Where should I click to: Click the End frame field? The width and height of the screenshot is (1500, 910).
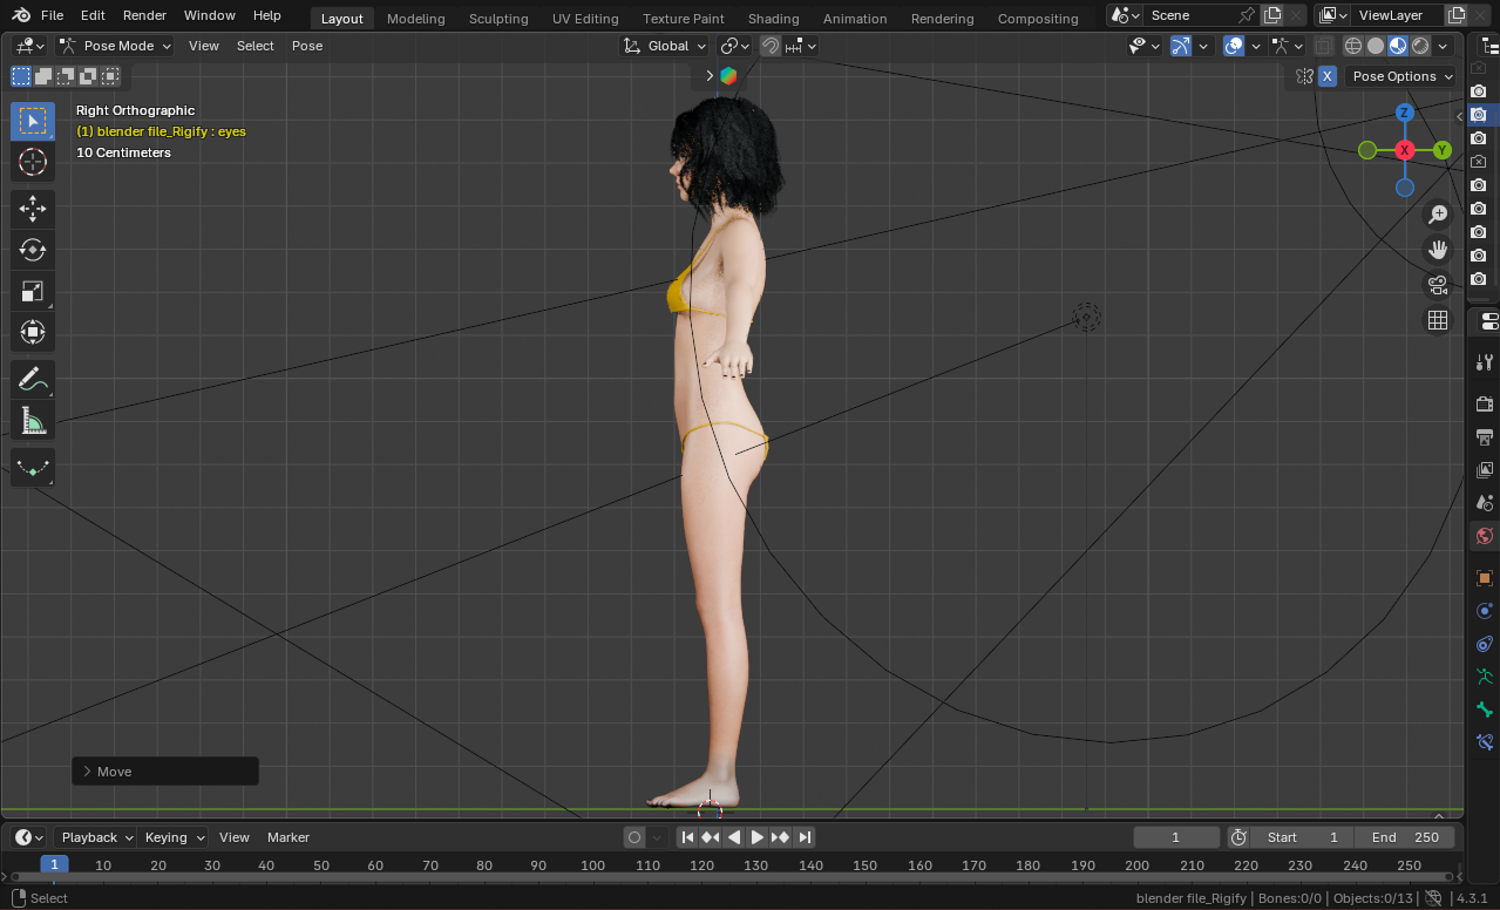(1404, 838)
